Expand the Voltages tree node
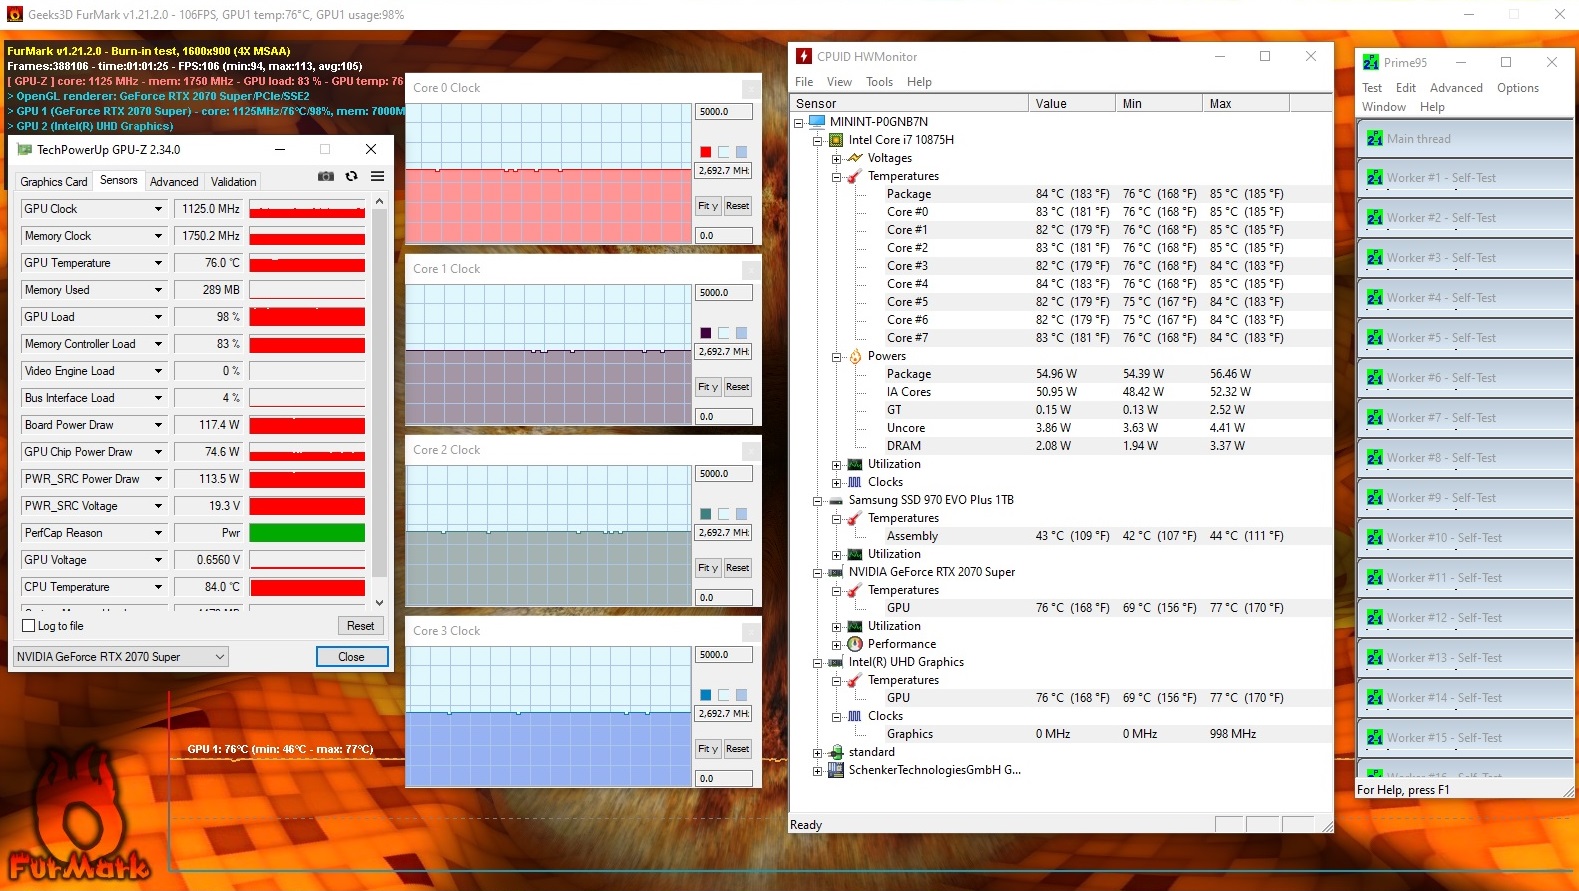The height and width of the screenshot is (891, 1579). coord(837,158)
